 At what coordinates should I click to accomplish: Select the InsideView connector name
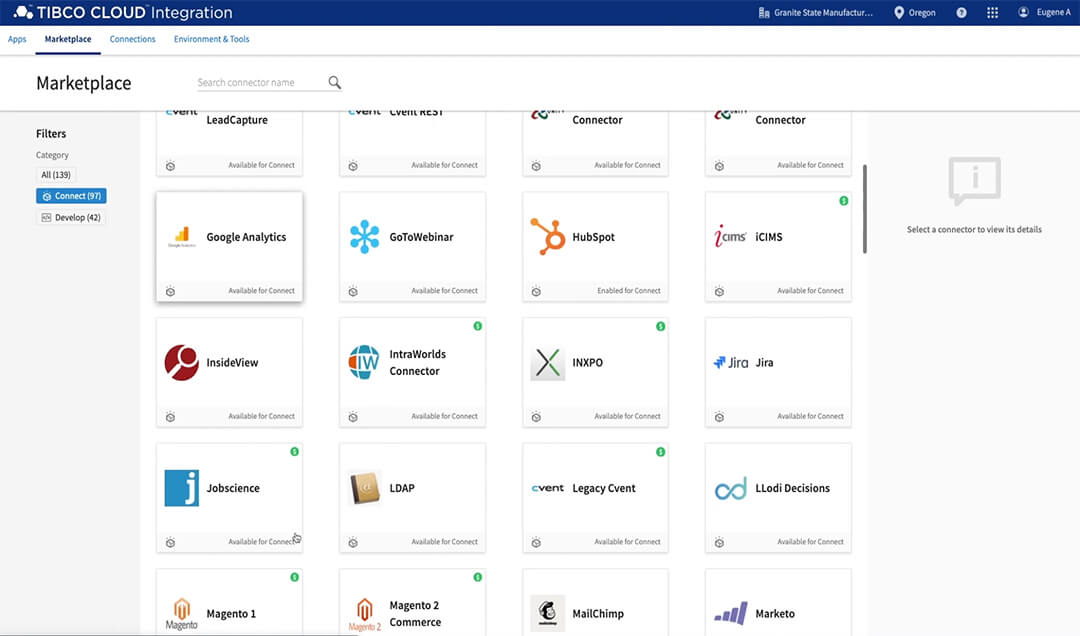click(232, 362)
